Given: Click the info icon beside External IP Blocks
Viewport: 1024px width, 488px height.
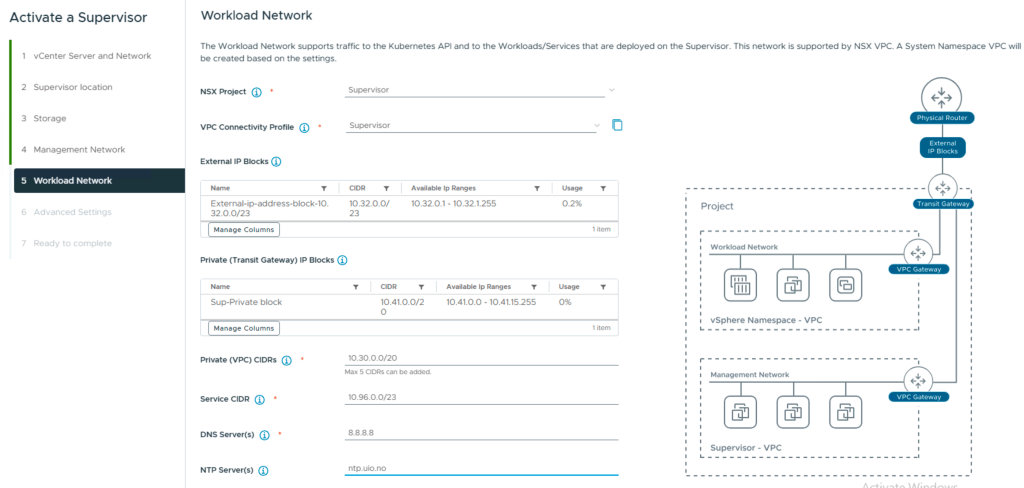Looking at the screenshot, I should (x=276, y=161).
